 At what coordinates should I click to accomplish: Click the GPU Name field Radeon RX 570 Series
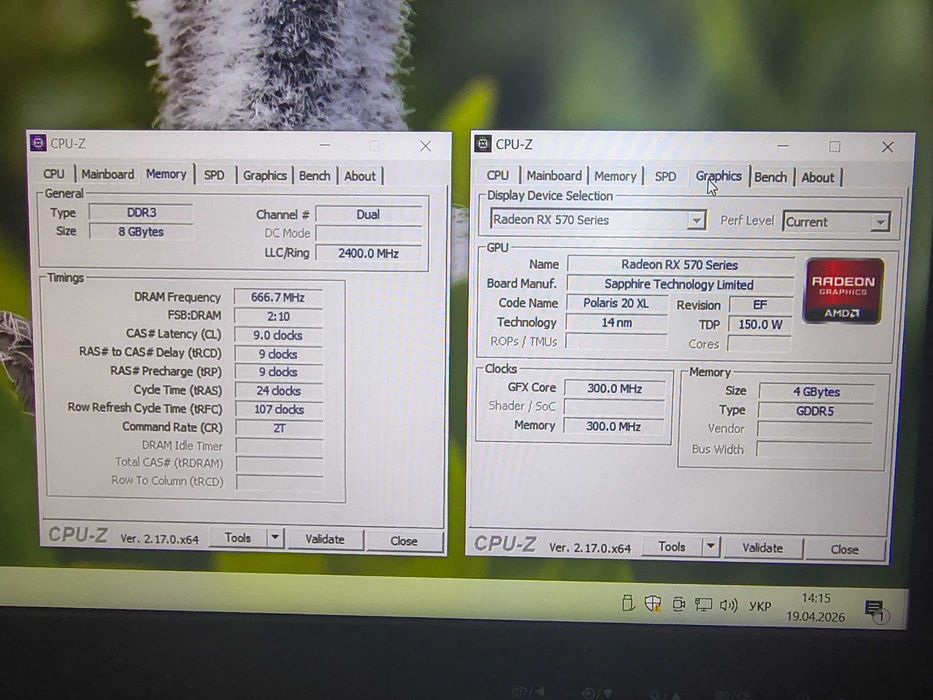coord(680,265)
